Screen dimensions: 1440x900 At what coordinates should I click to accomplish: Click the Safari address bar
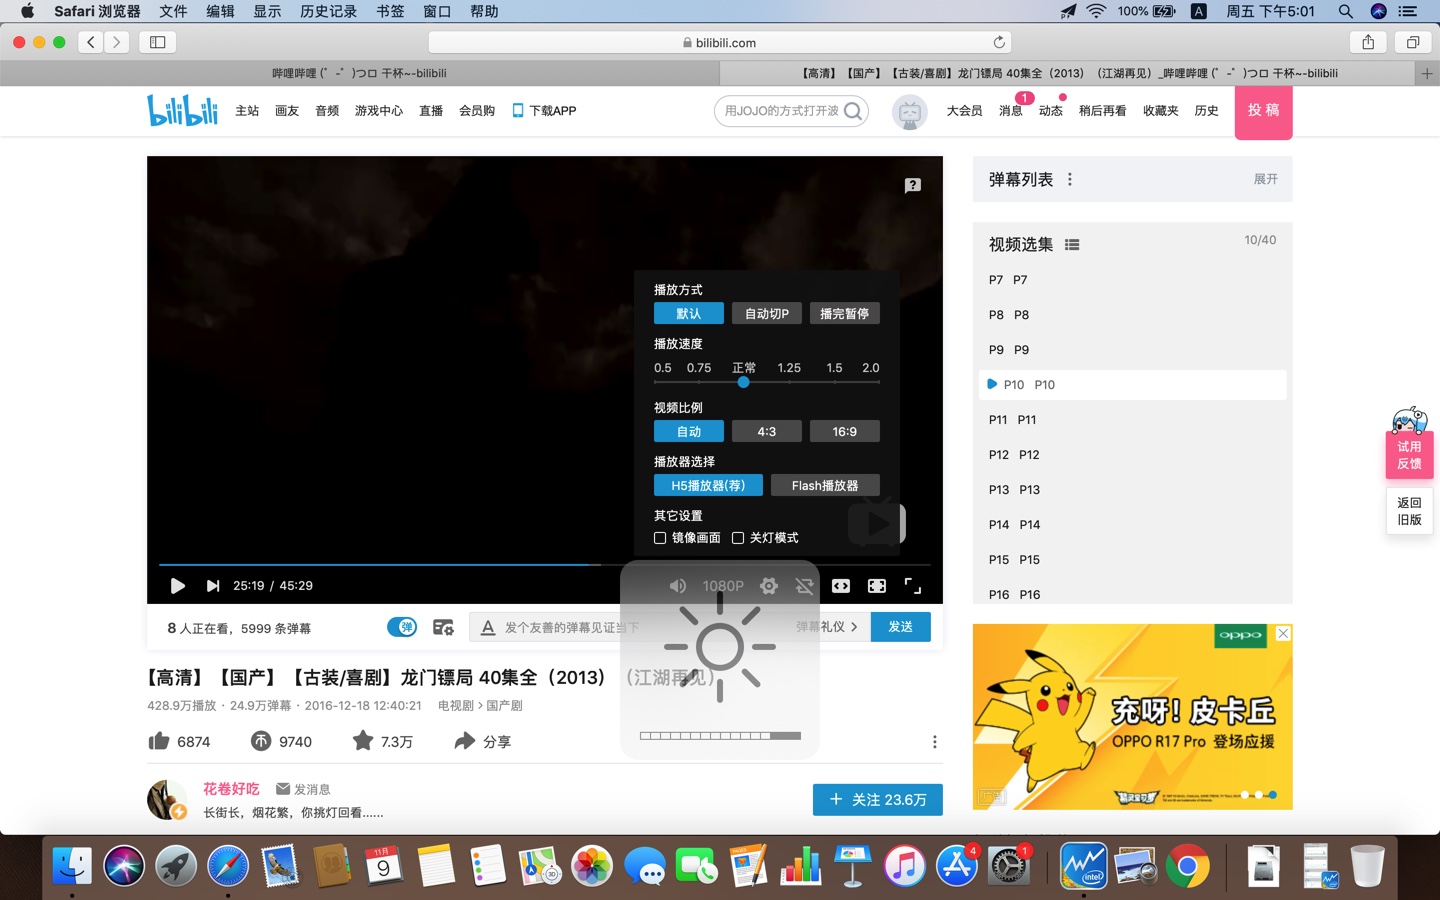(x=720, y=42)
